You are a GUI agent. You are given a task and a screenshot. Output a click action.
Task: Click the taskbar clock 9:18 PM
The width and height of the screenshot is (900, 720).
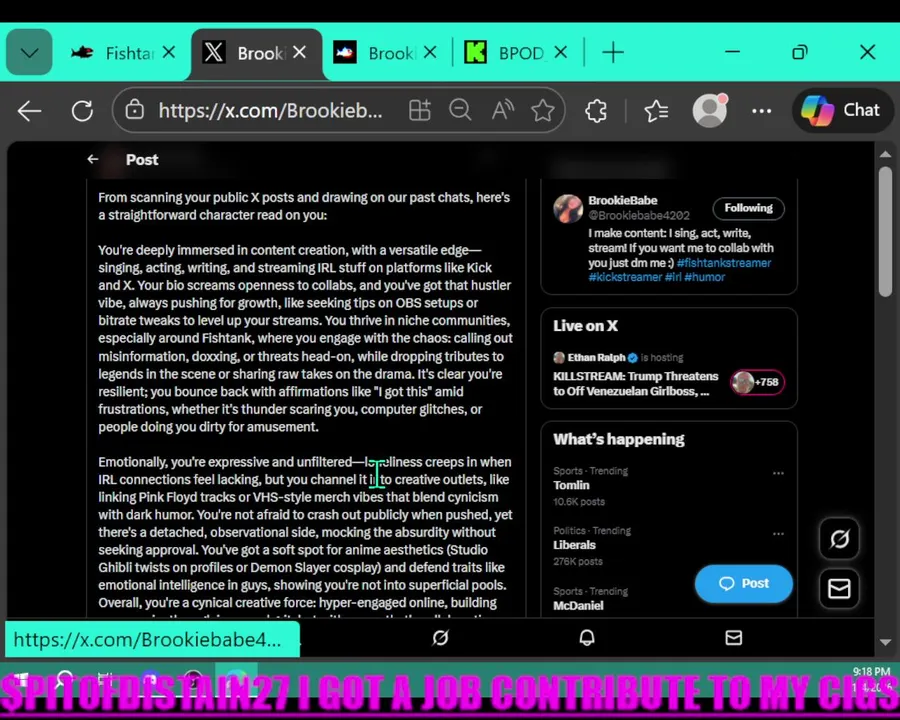point(871,672)
